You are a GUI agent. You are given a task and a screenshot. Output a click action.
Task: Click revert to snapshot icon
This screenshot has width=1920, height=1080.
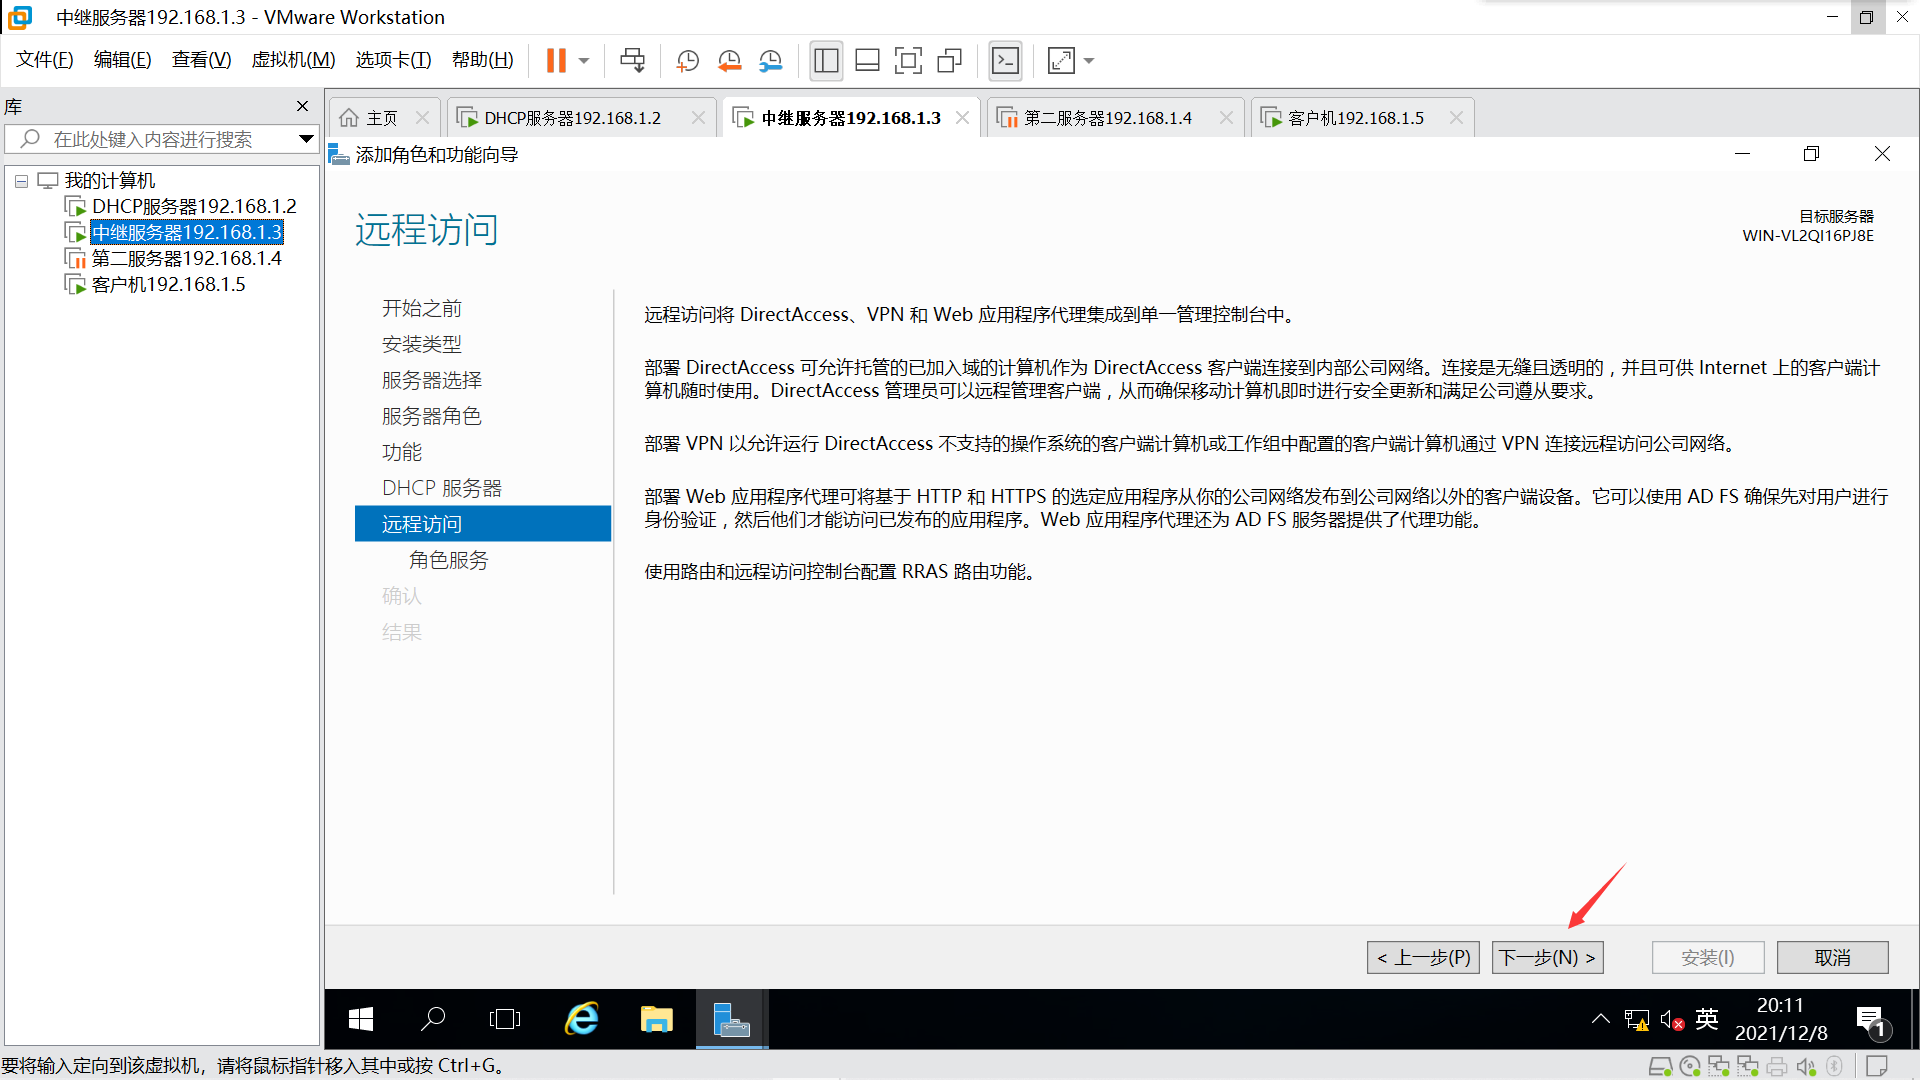point(729,61)
